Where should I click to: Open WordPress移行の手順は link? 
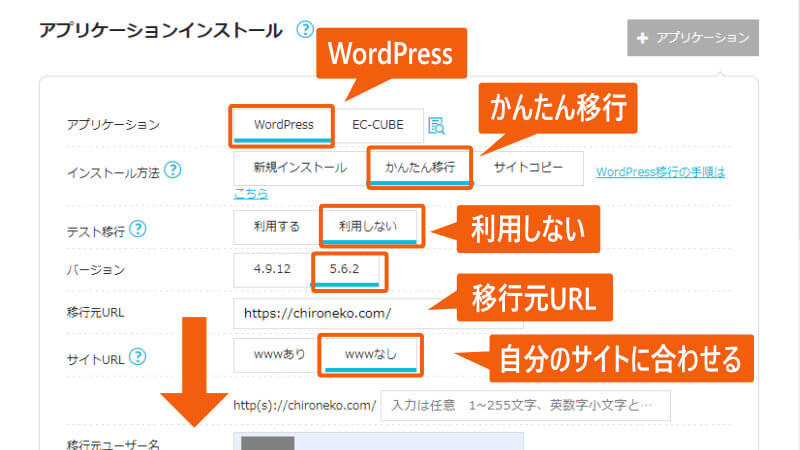click(x=661, y=172)
